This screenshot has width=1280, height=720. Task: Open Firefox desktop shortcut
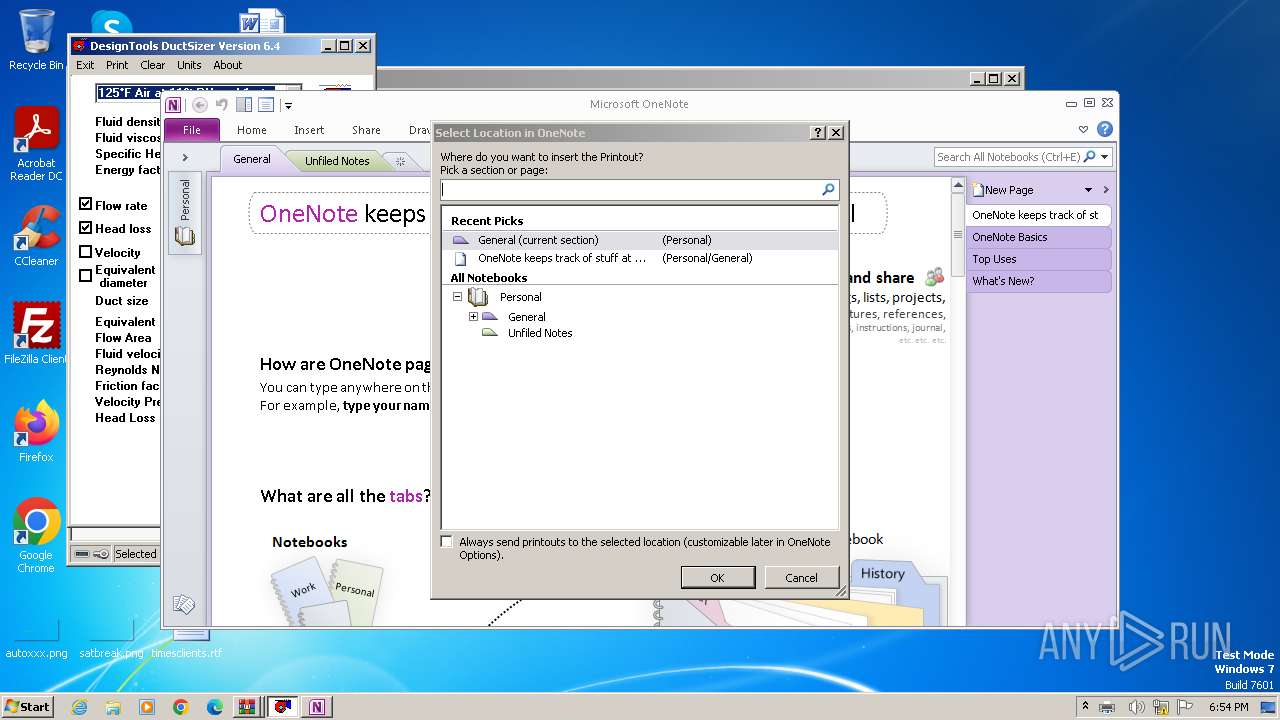tap(37, 432)
